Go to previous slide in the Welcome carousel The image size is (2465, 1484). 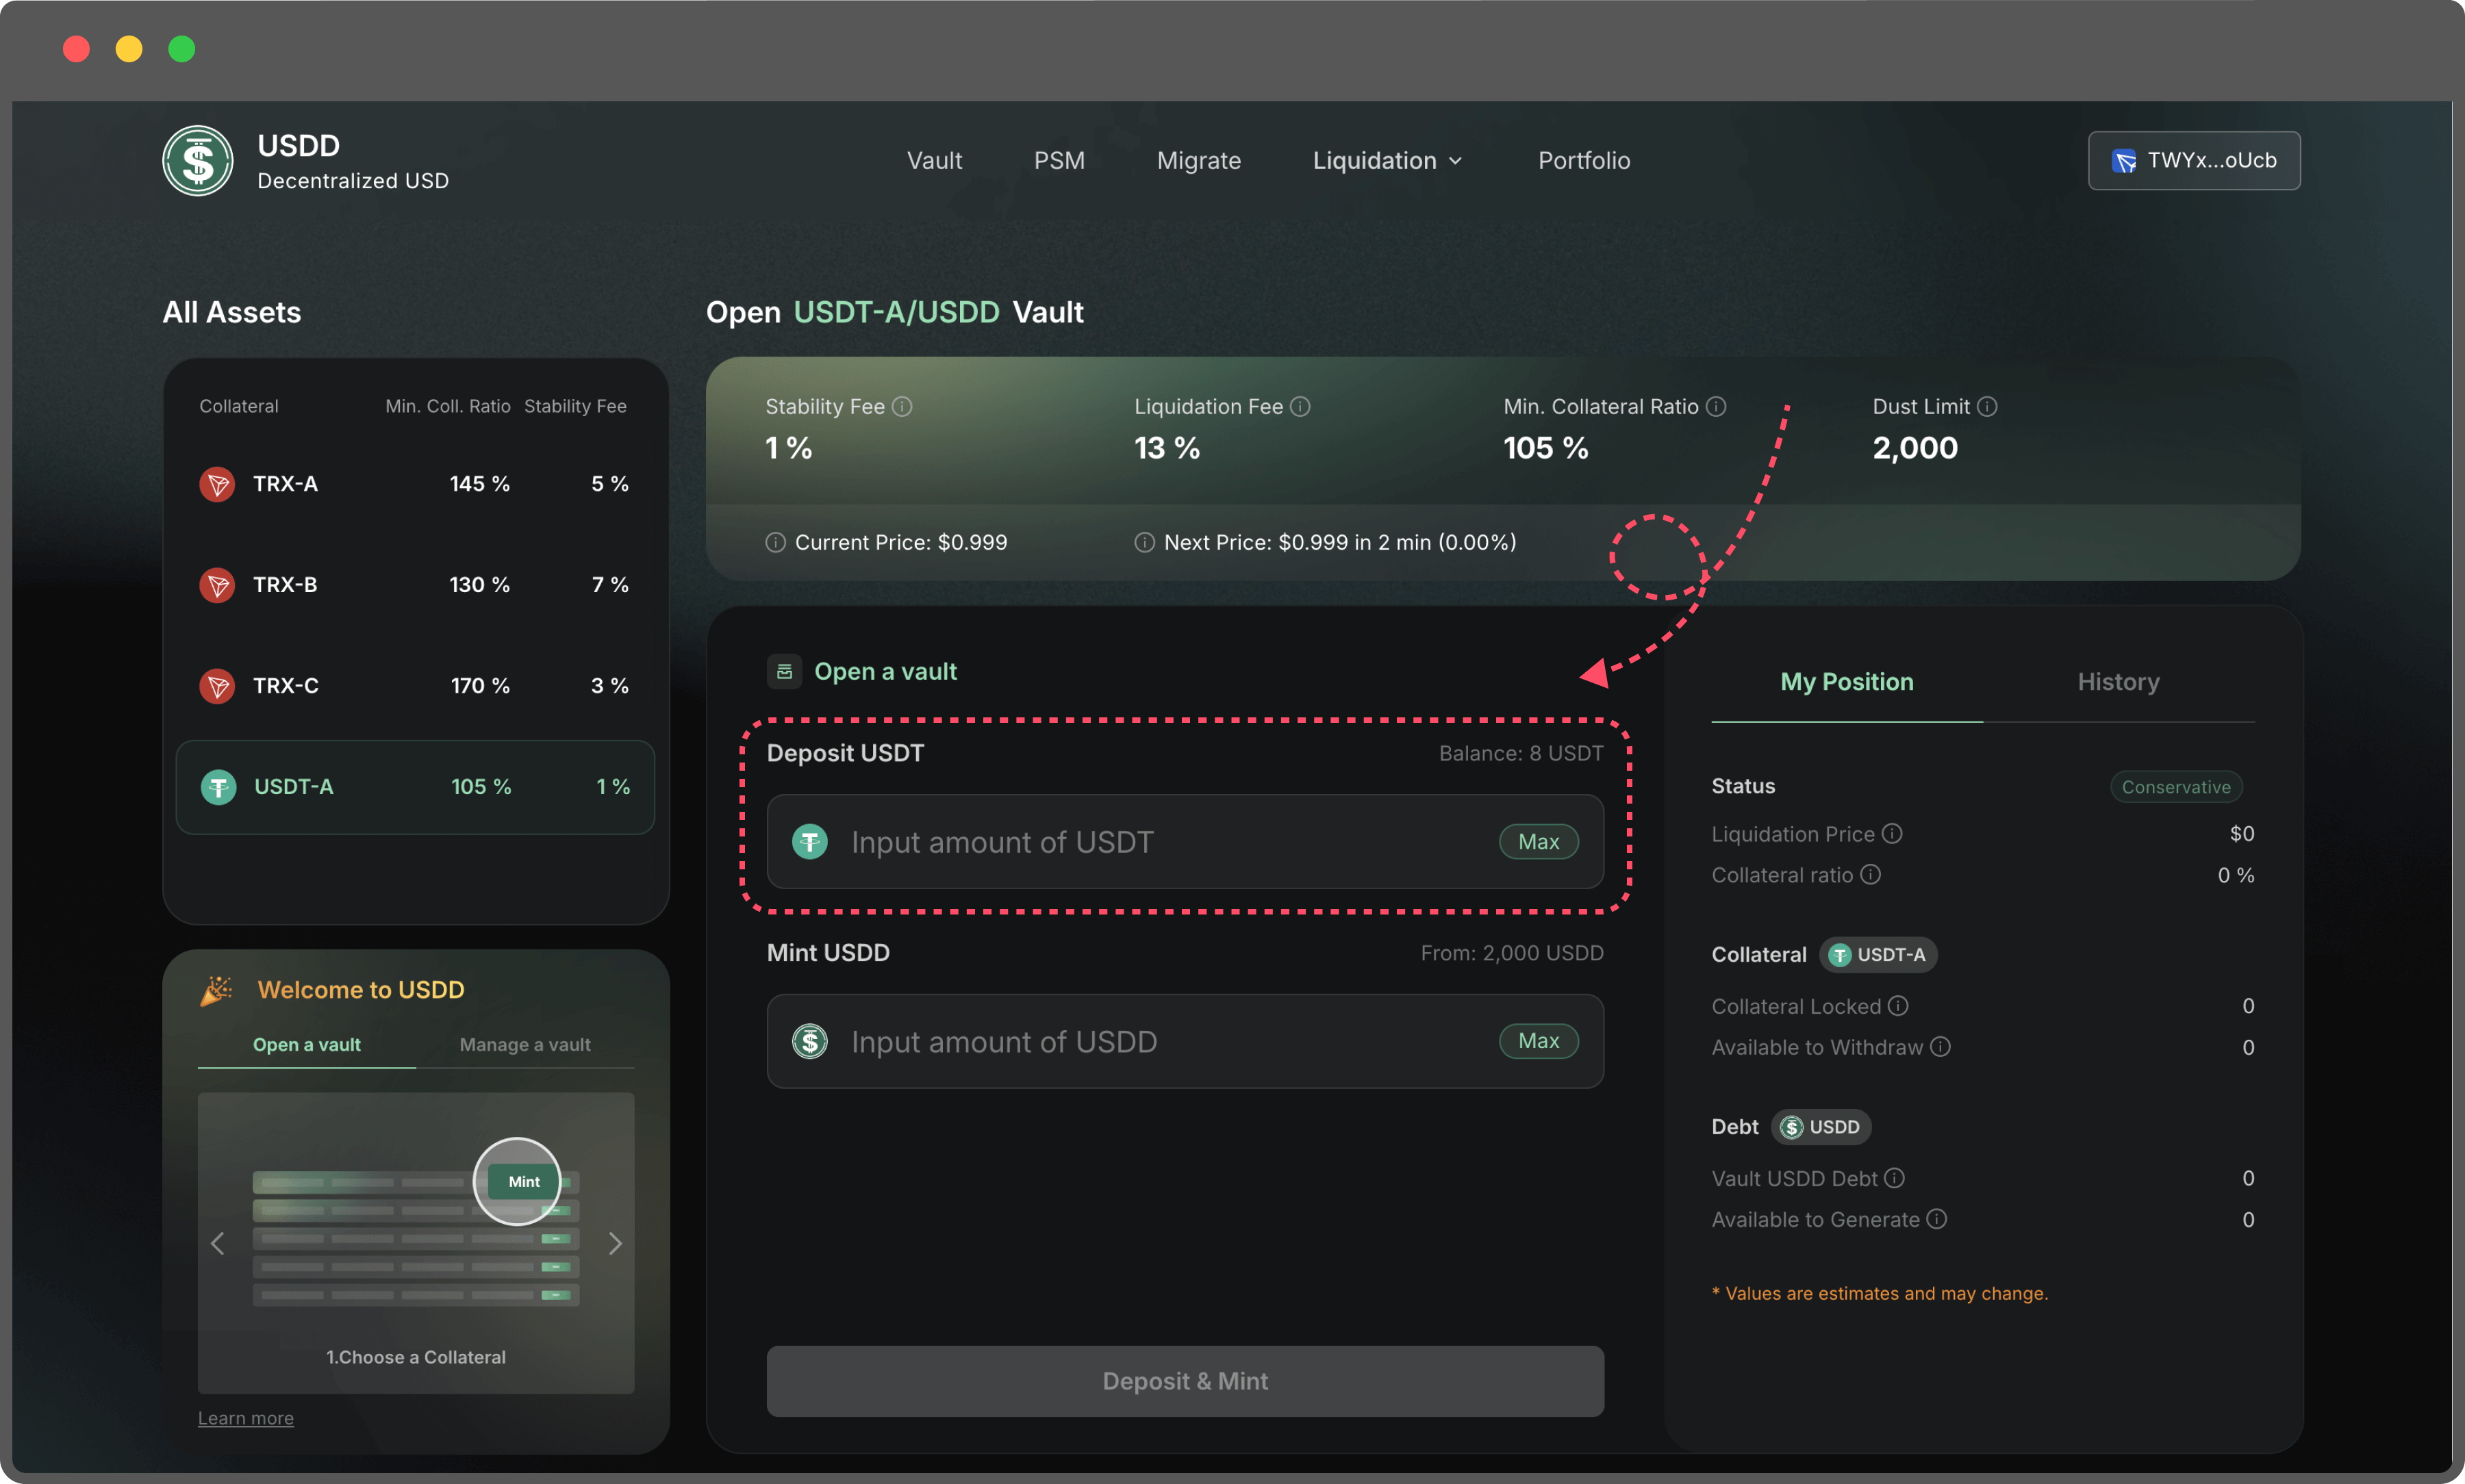click(x=218, y=1244)
